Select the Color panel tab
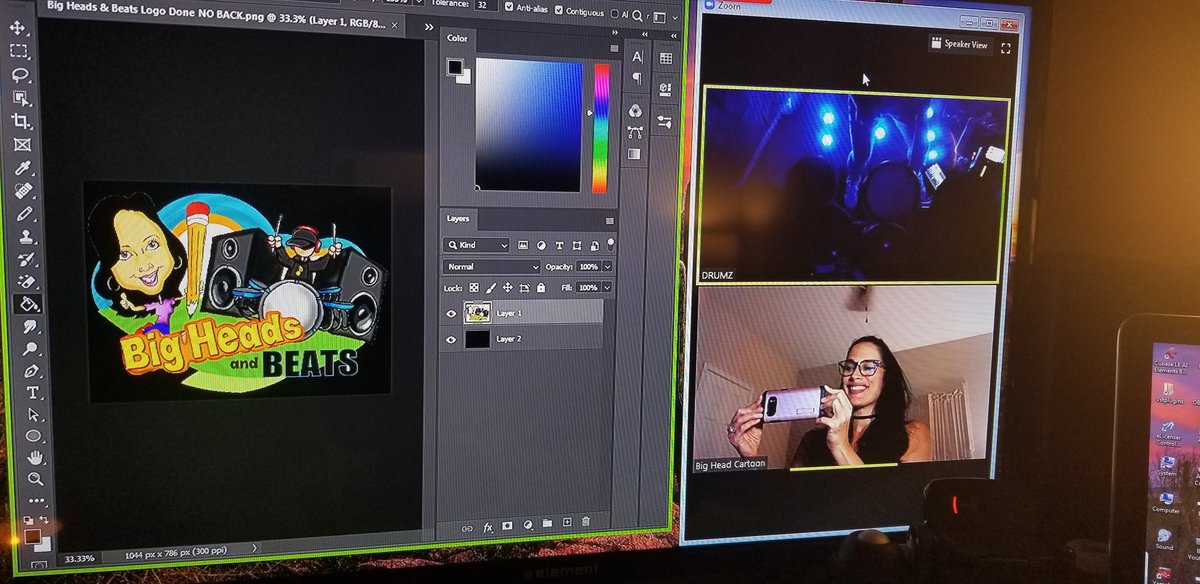Image resolution: width=1200 pixels, height=584 pixels. [x=457, y=39]
